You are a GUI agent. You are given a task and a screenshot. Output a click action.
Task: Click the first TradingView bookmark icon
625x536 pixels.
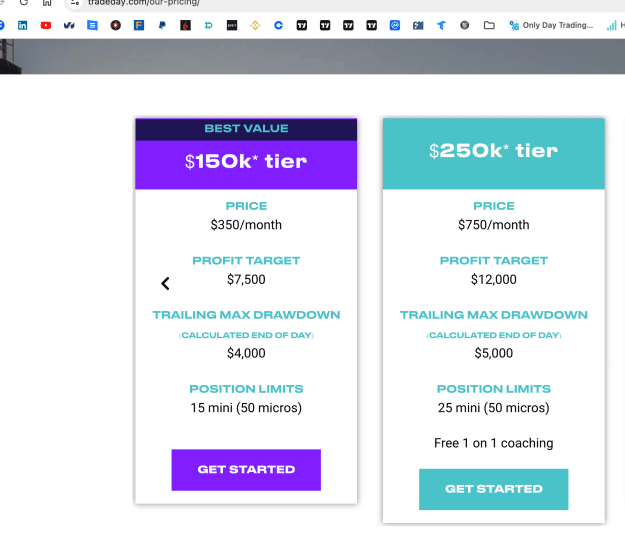(x=302, y=26)
